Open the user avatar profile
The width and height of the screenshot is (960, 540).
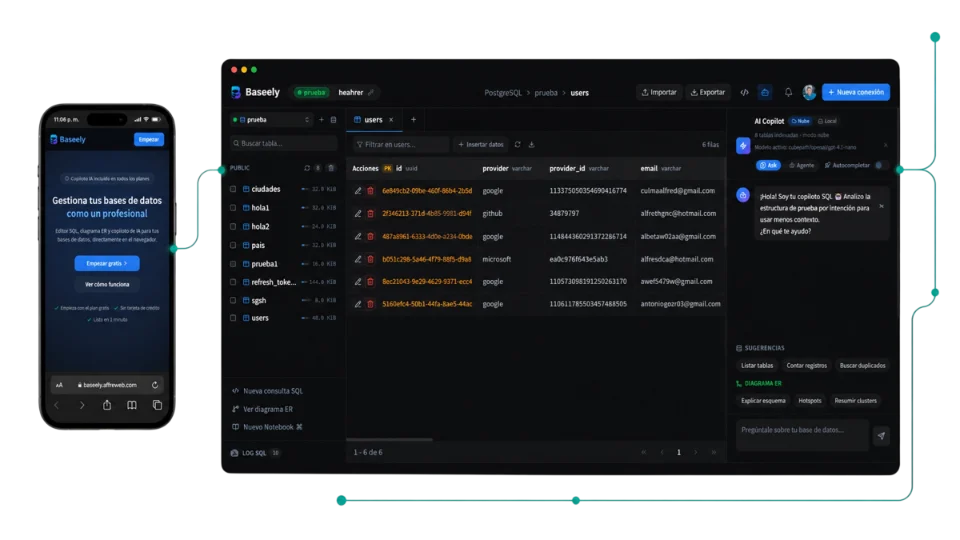click(809, 92)
